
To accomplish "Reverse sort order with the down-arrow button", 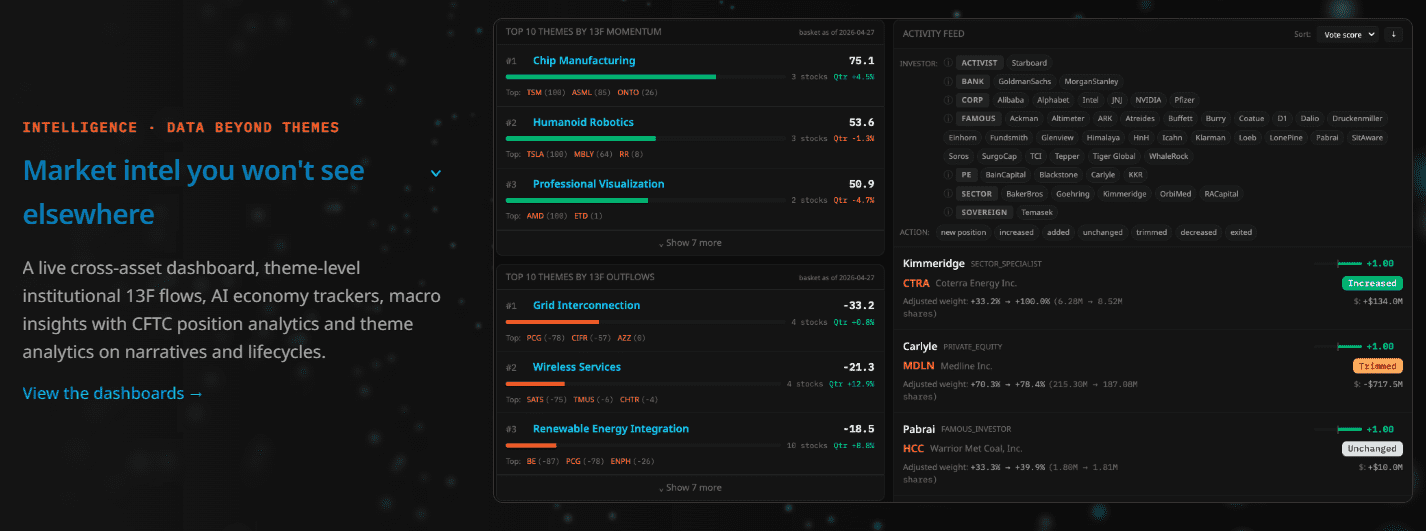I will tap(1394, 34).
